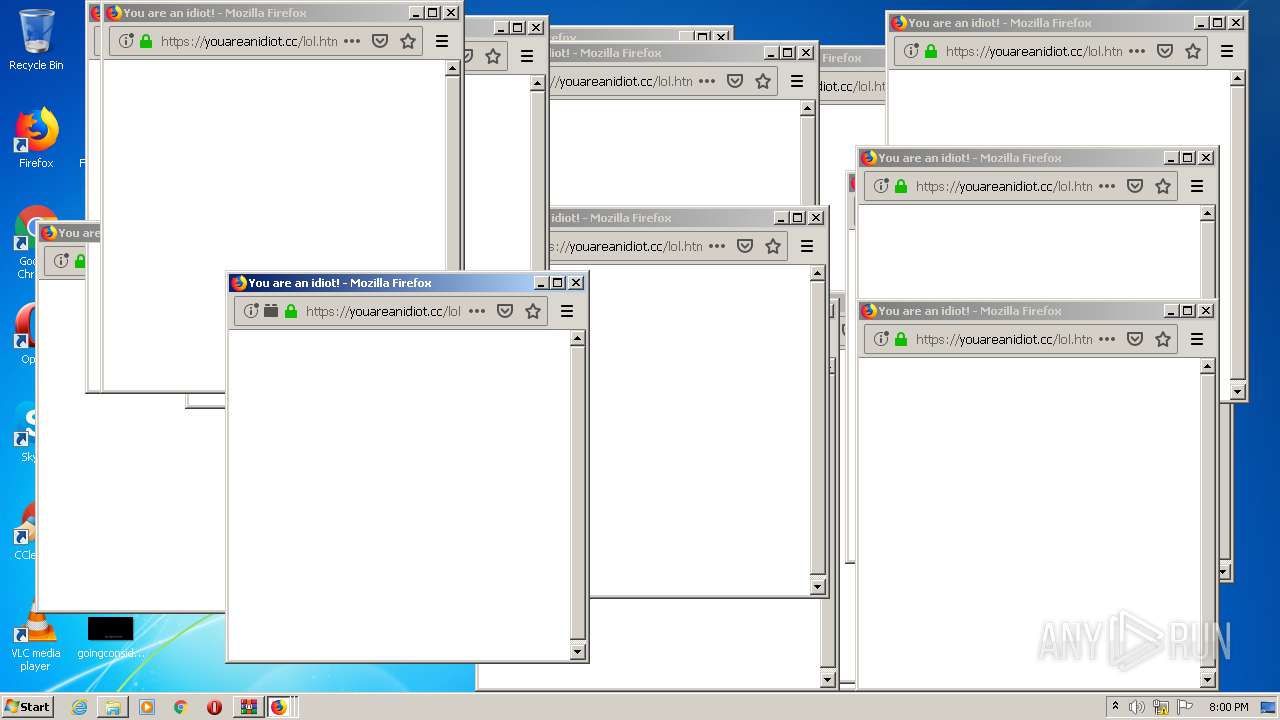Click the WinRAR taskbar button

pyautogui.click(x=248, y=707)
